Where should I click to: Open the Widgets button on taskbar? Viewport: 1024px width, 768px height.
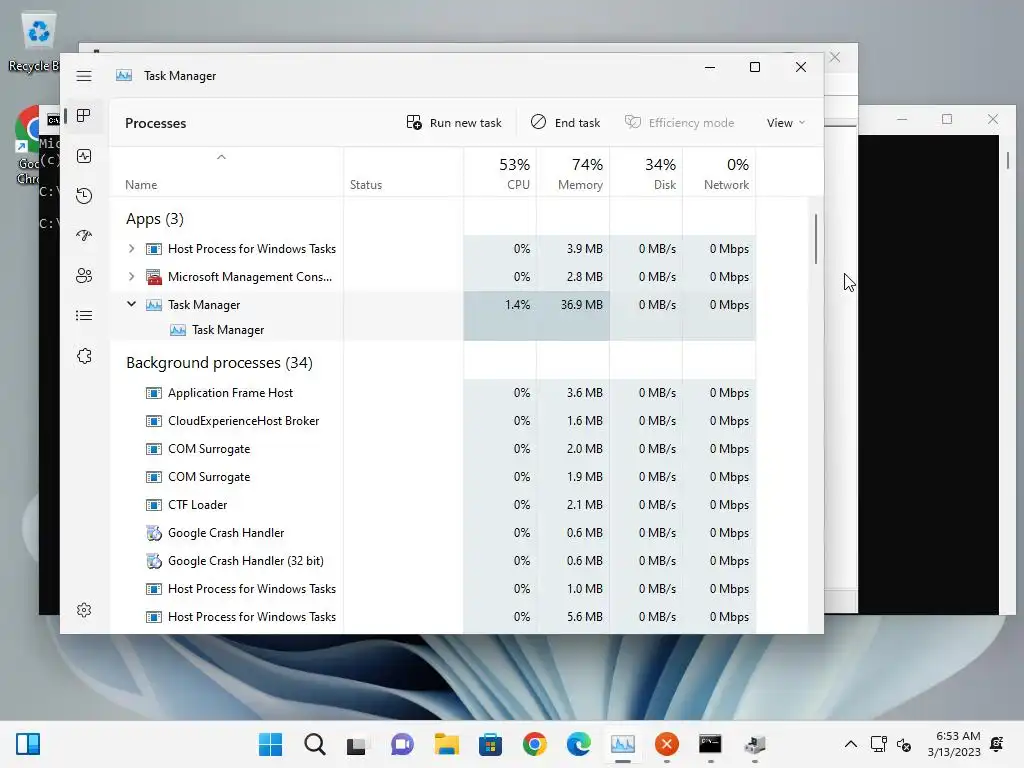(28, 744)
